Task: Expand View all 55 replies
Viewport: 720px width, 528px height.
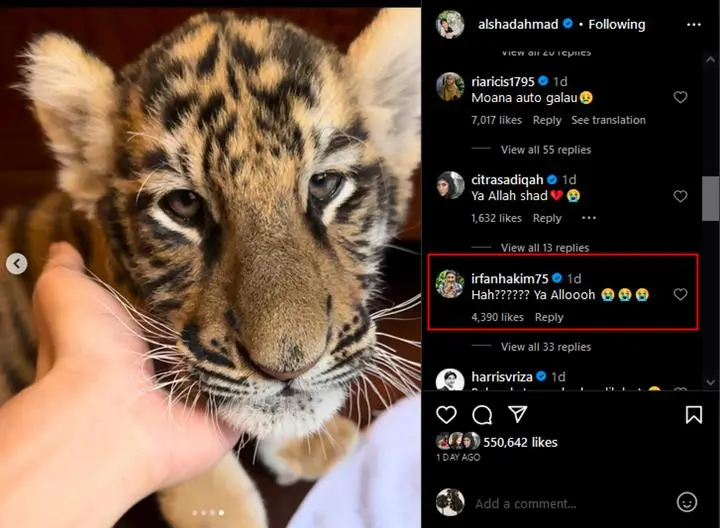Action: tap(546, 150)
